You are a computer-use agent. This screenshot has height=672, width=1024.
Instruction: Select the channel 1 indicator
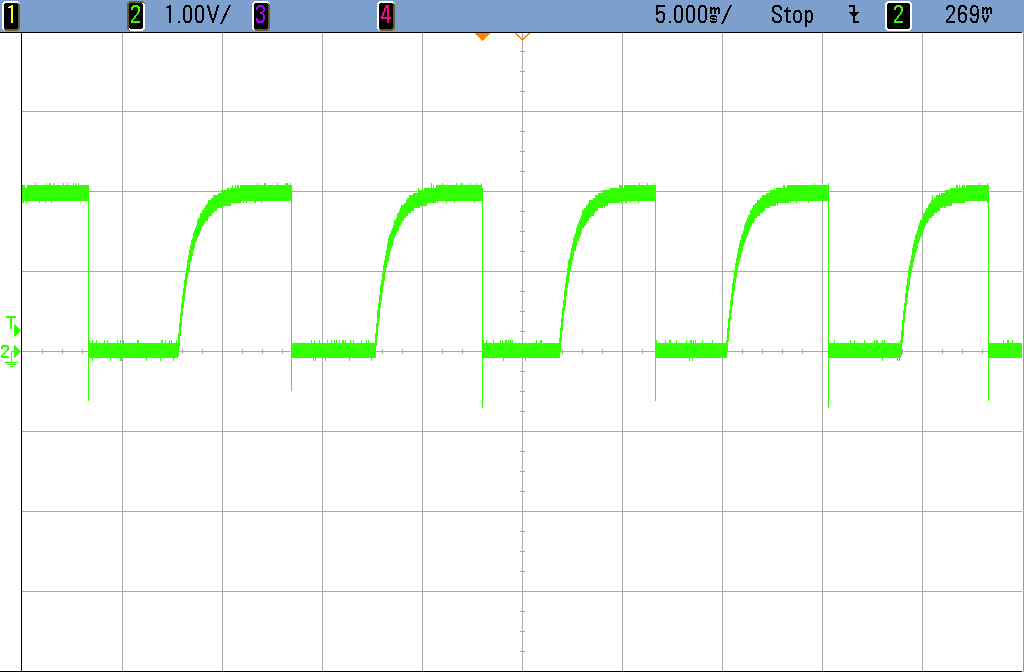10,15
